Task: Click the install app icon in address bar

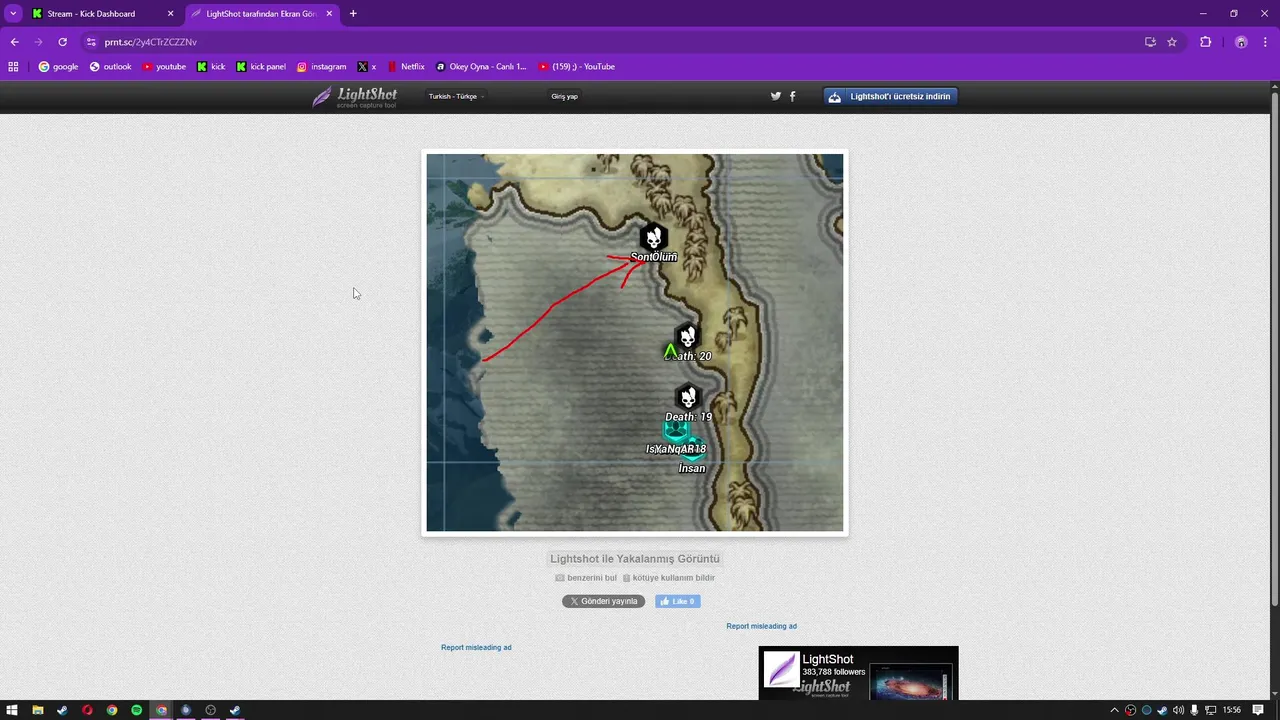Action: pos(1150,42)
